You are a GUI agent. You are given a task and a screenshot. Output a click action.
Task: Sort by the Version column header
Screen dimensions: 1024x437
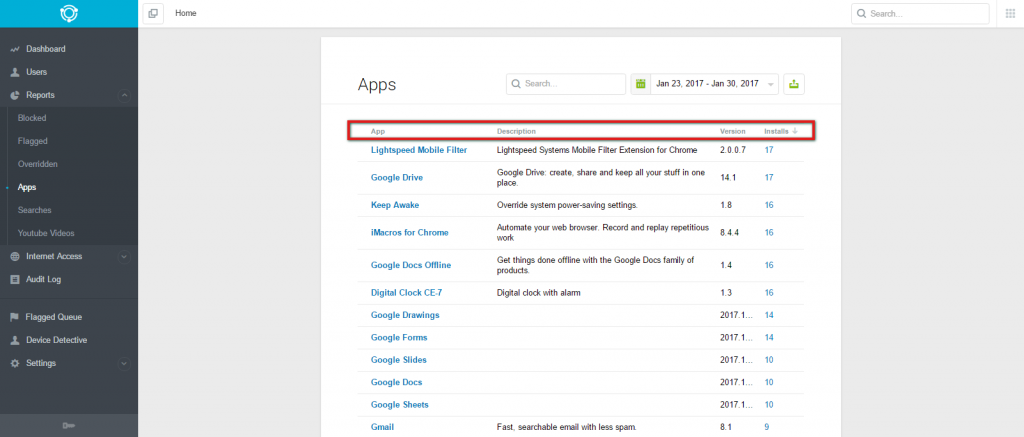[733, 131]
